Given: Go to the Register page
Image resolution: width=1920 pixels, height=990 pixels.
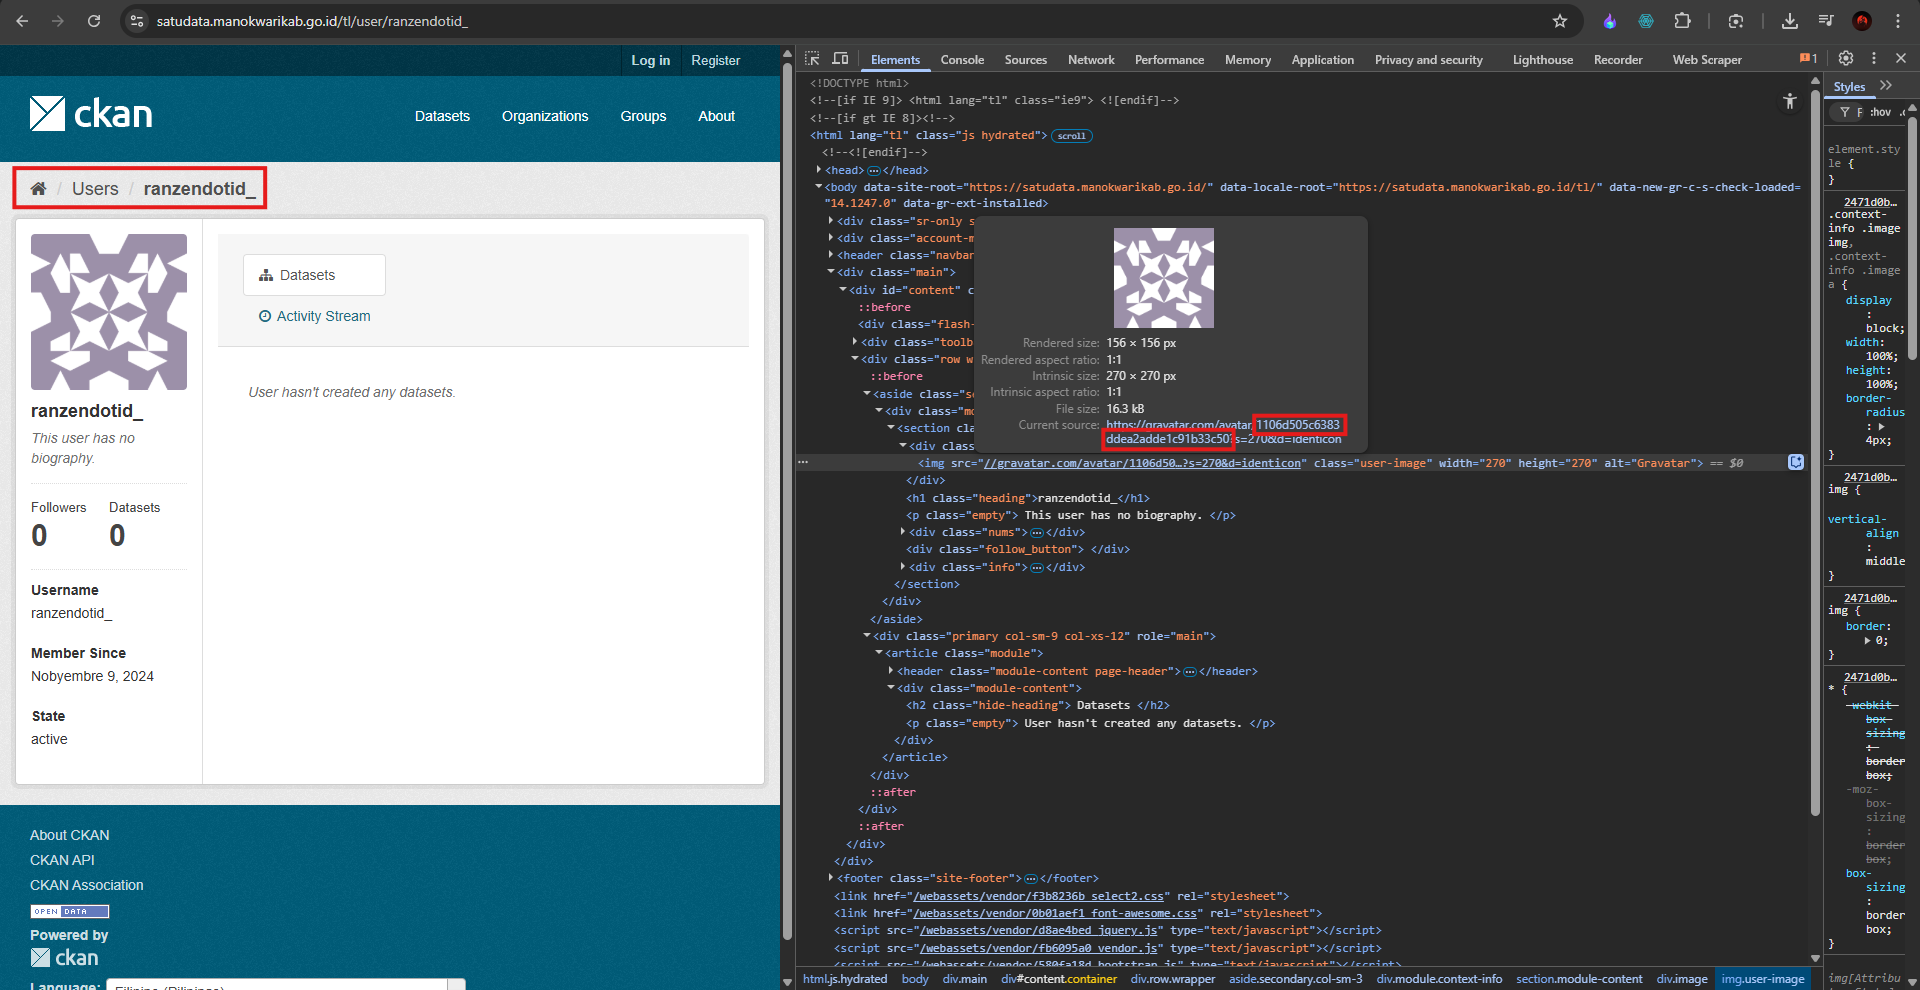Looking at the screenshot, I should coord(716,61).
